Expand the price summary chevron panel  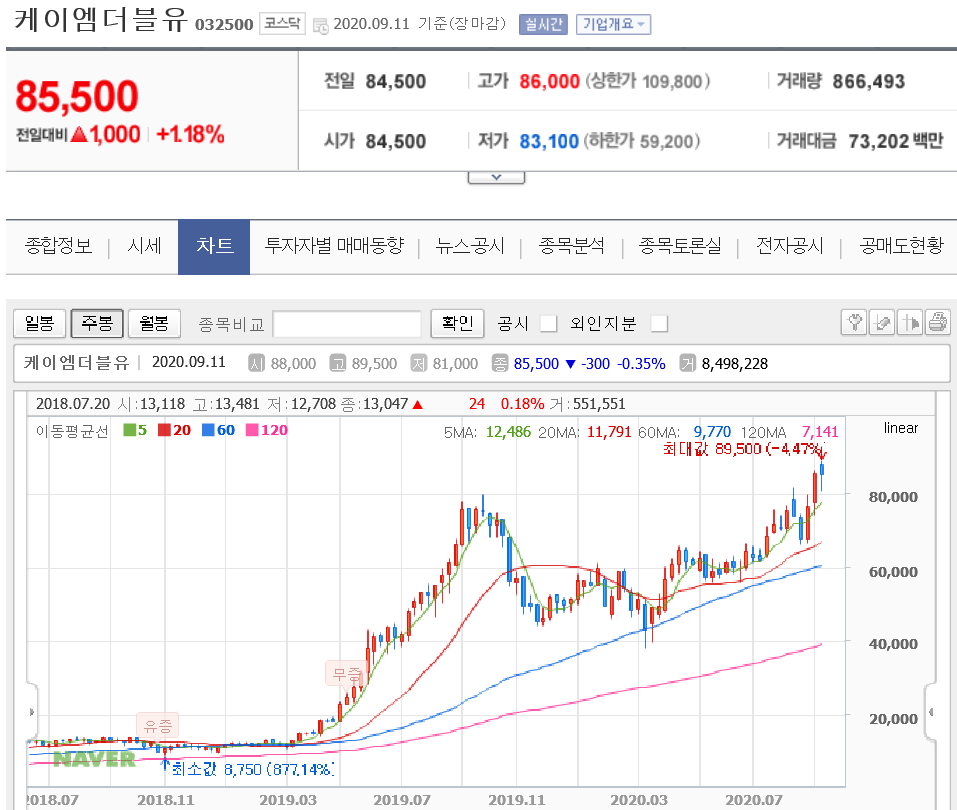point(496,177)
